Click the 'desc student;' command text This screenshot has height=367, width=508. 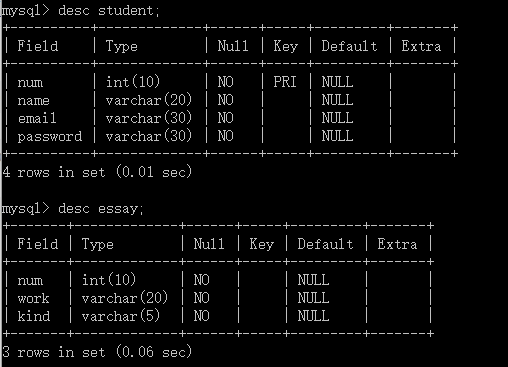coord(109,11)
